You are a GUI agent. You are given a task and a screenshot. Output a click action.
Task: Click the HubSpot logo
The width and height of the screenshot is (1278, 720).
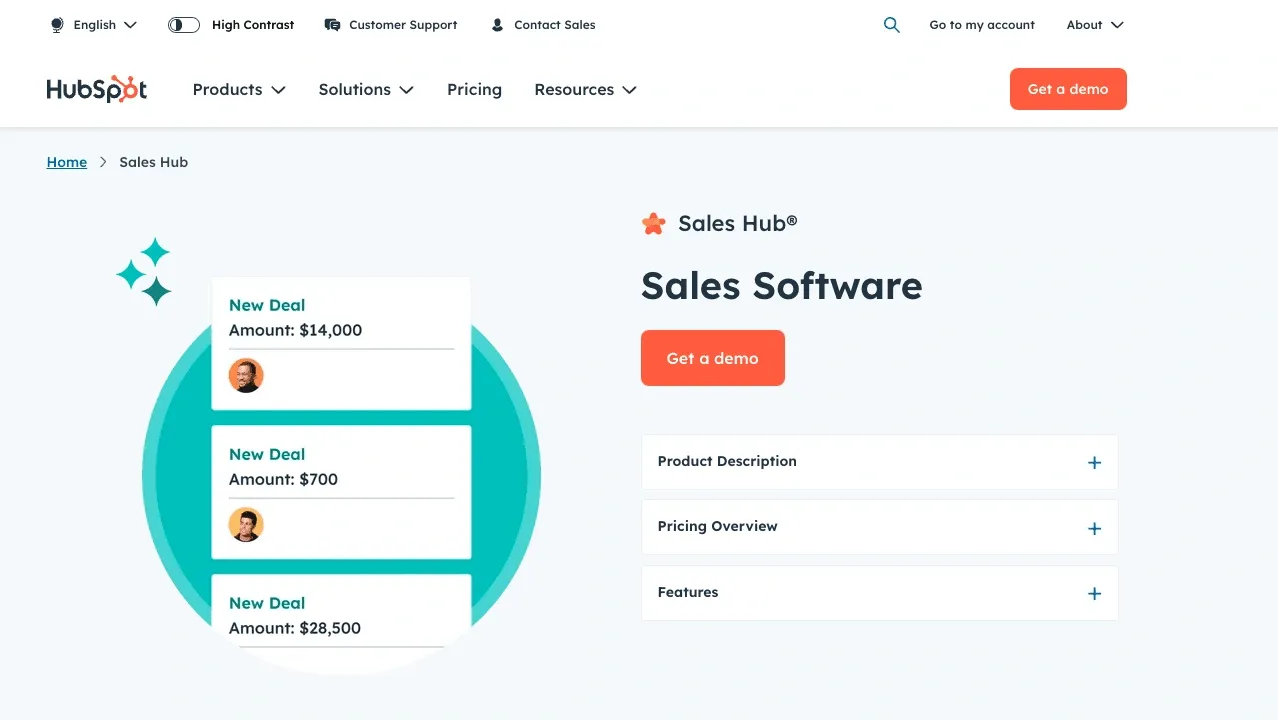(97, 89)
